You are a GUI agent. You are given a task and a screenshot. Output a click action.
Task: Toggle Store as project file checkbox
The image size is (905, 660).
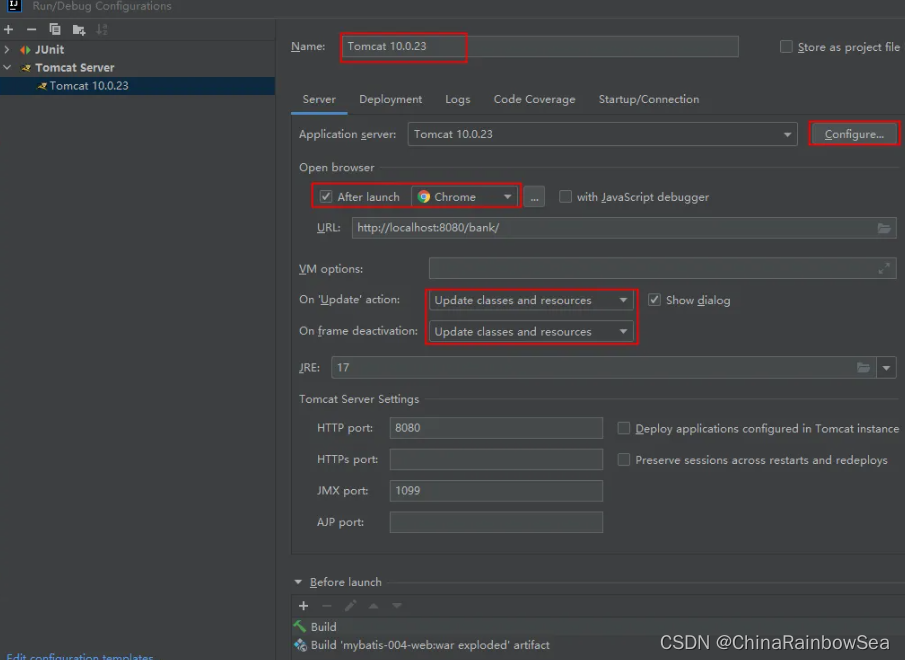(786, 47)
